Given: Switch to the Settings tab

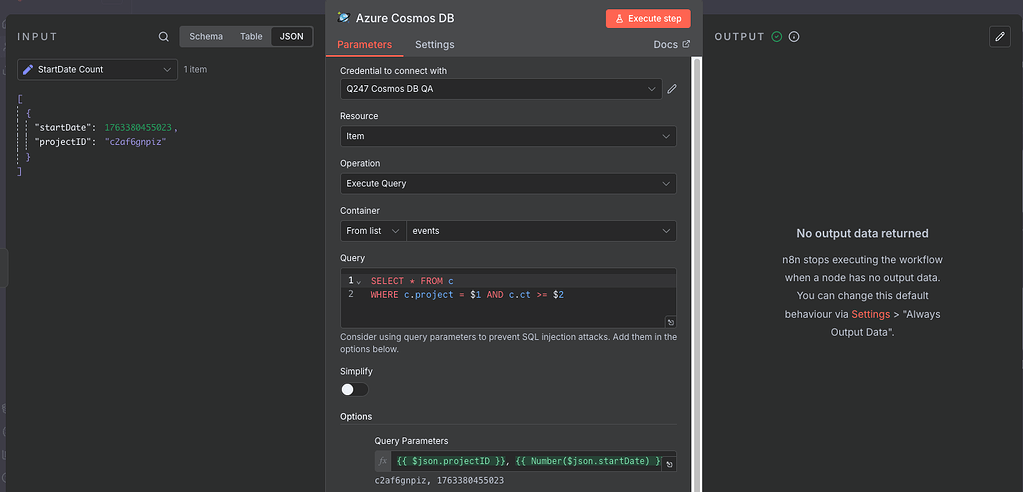Looking at the screenshot, I should tap(434, 45).
